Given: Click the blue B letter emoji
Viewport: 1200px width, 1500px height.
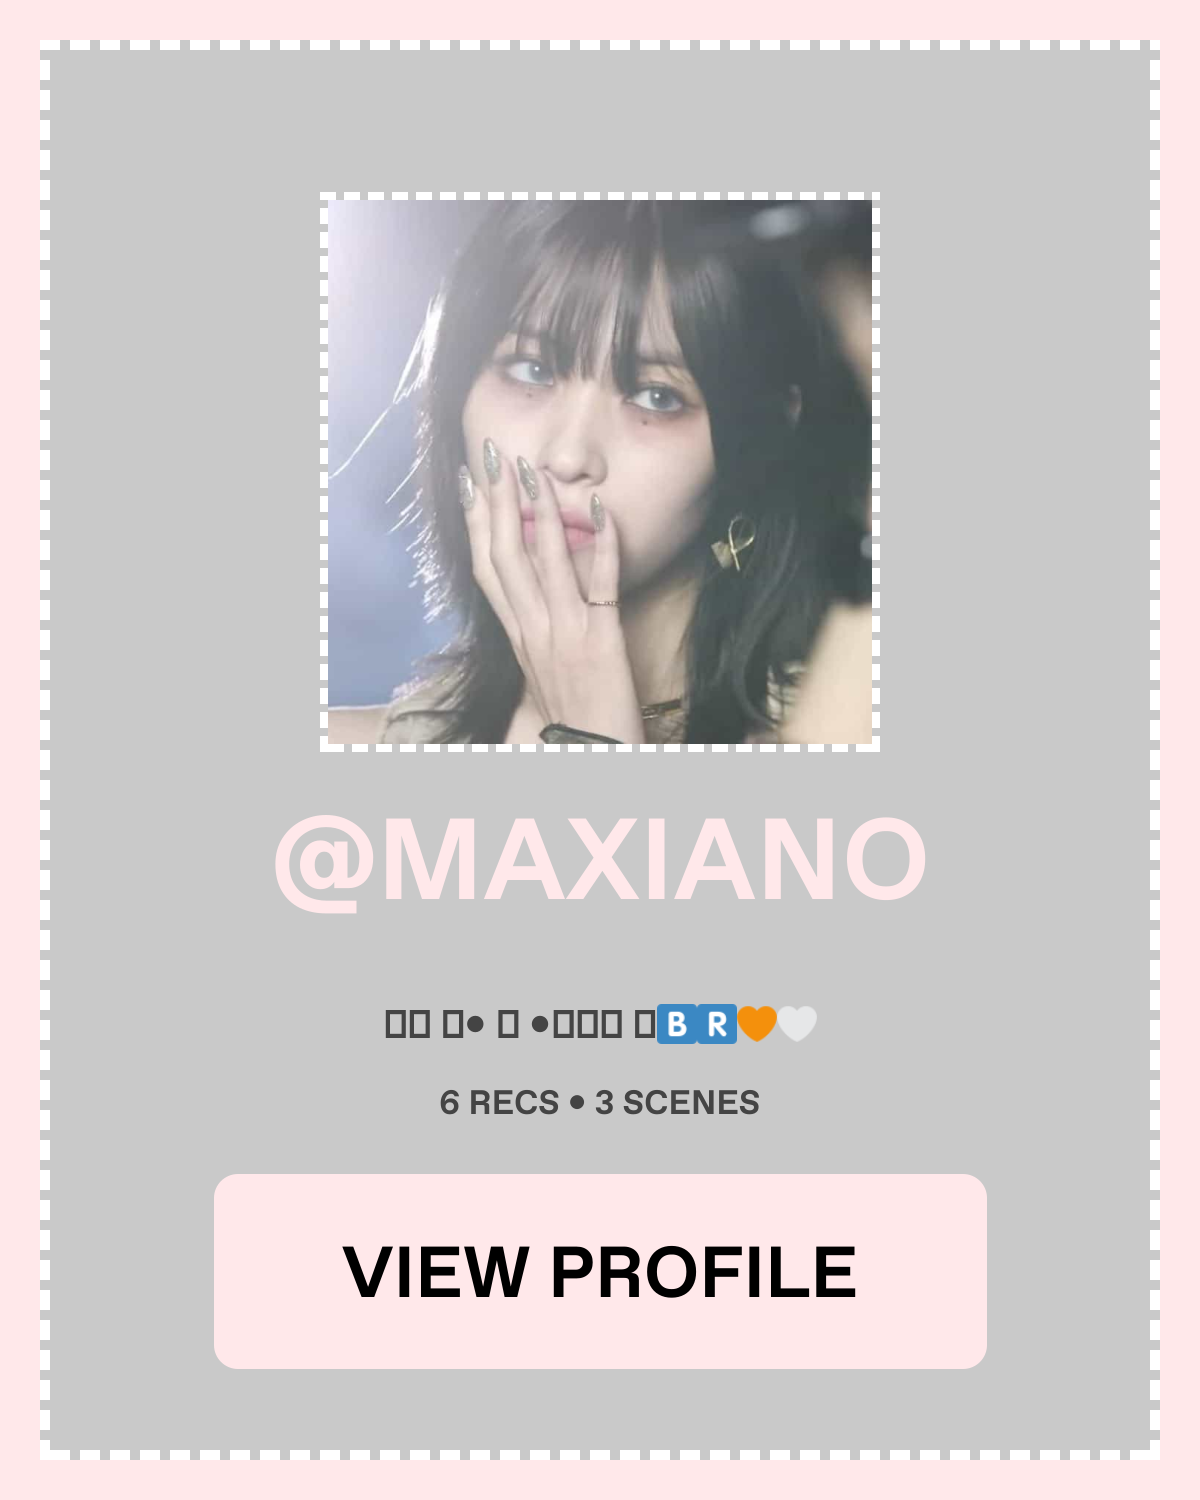Looking at the screenshot, I should click(677, 1024).
